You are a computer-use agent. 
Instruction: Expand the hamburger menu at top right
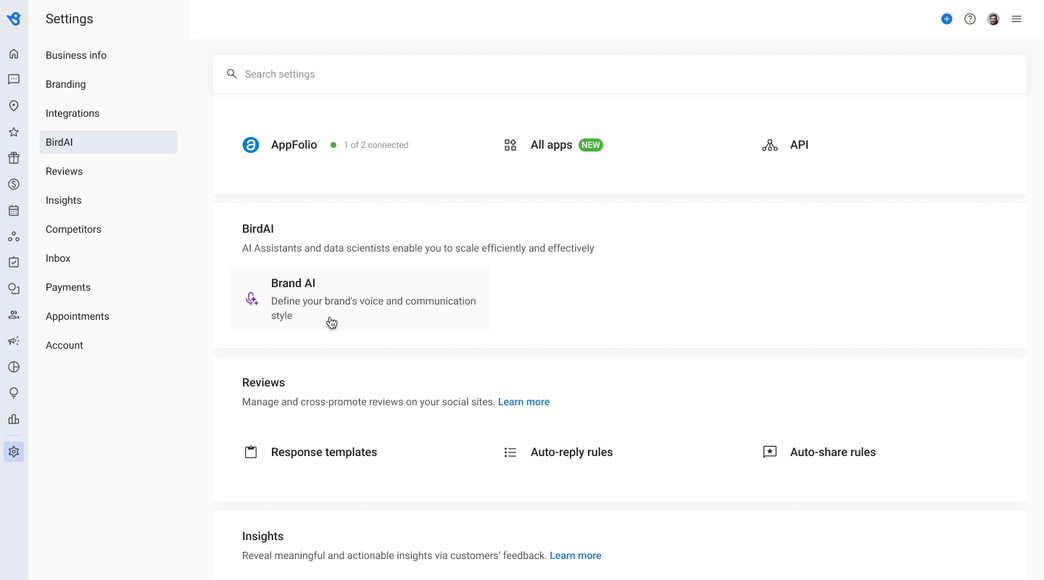click(x=1016, y=19)
